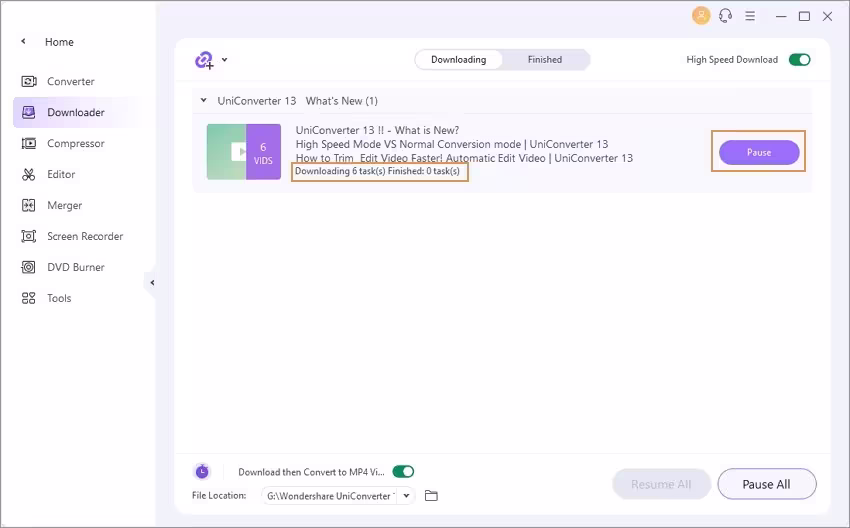Viewport: 850px width, 528px height.
Task: Open the file location folder icon
Action: tap(431, 495)
